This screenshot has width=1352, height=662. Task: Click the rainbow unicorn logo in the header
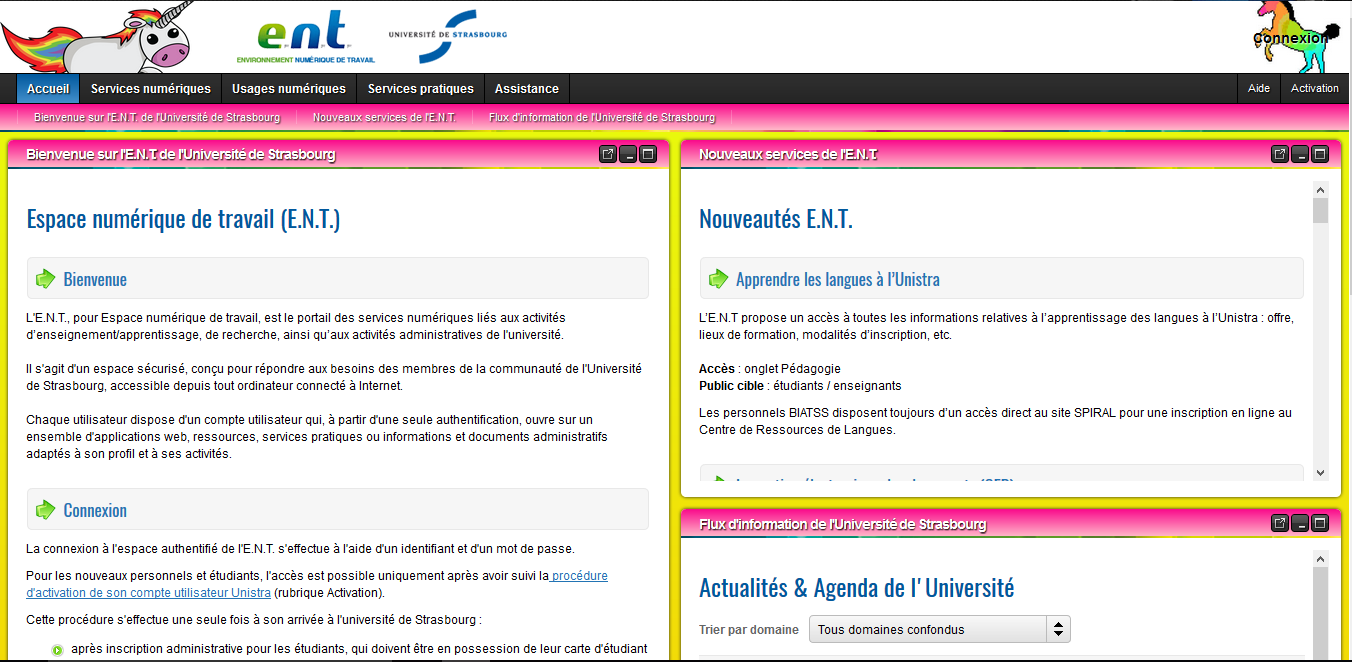95,38
